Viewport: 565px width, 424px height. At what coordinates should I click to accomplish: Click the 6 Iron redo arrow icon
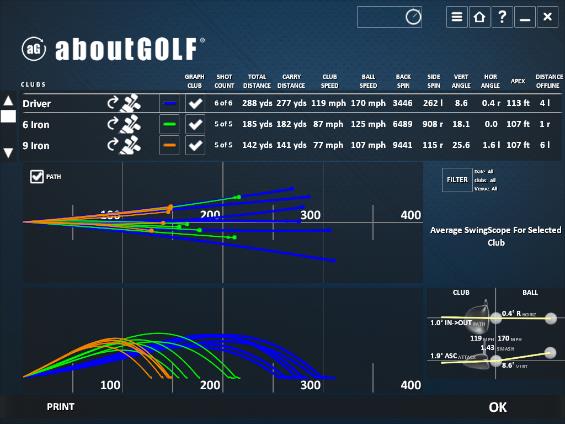(x=112, y=124)
